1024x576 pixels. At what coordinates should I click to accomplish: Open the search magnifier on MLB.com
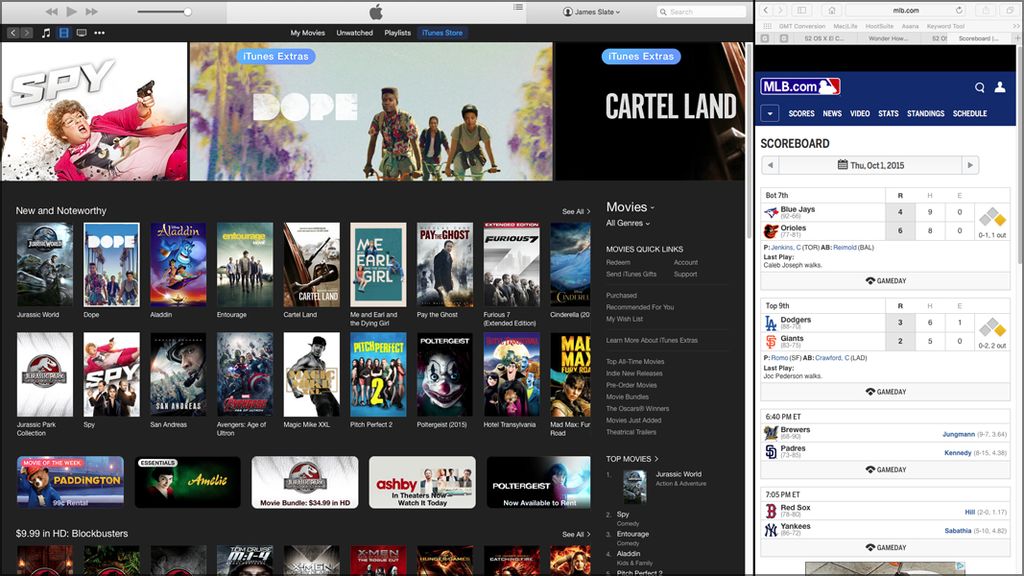pyautogui.click(x=979, y=88)
